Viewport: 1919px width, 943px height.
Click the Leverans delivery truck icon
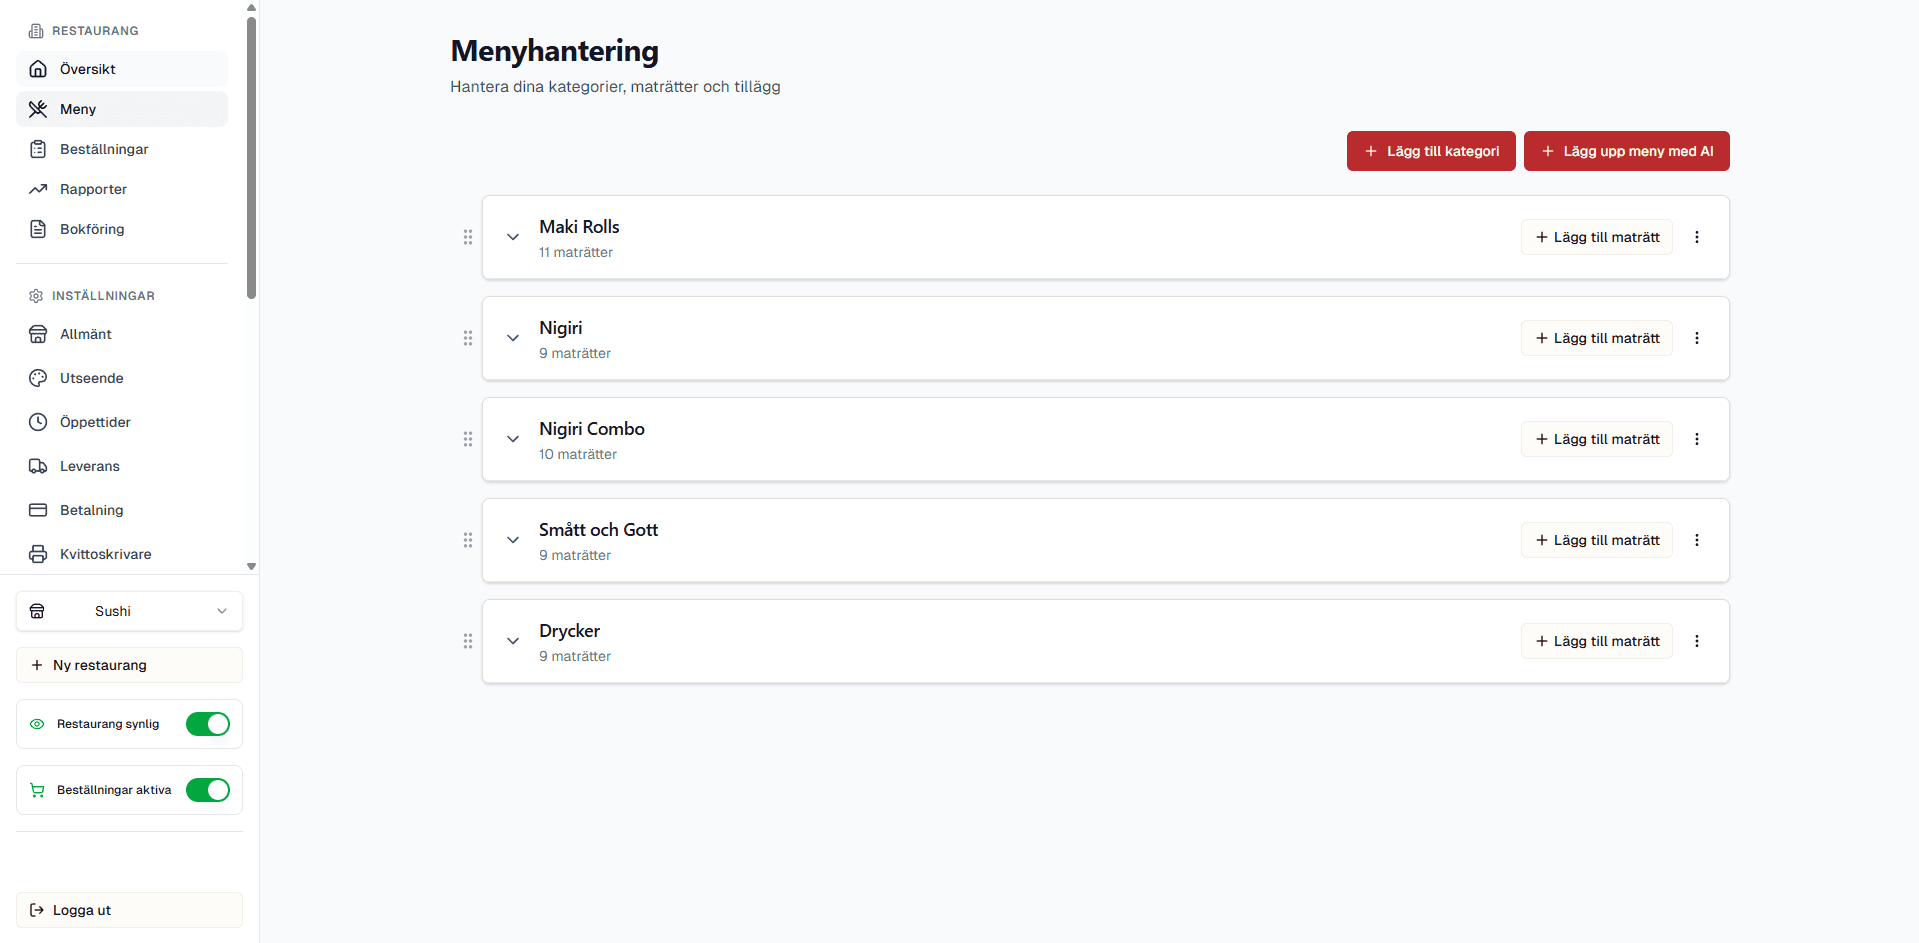point(37,465)
